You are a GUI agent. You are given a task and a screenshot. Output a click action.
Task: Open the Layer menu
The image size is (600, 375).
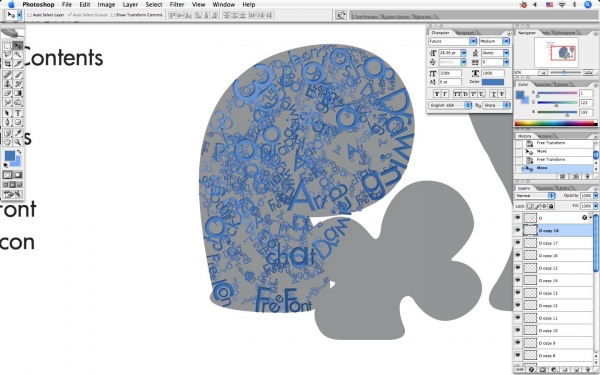point(130,5)
